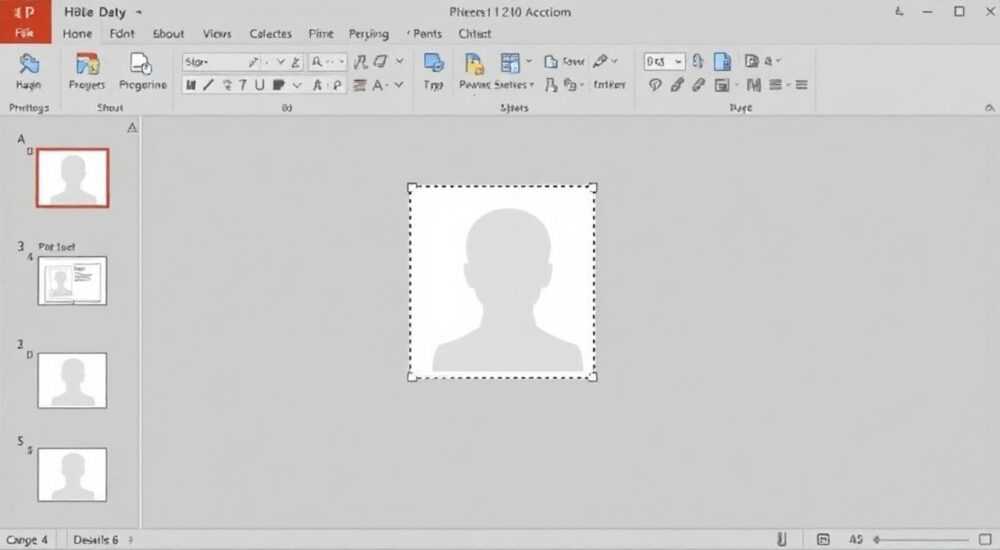This screenshot has width=1000, height=550.
Task: Open the Persing ribbon tab
Action: click(369, 34)
